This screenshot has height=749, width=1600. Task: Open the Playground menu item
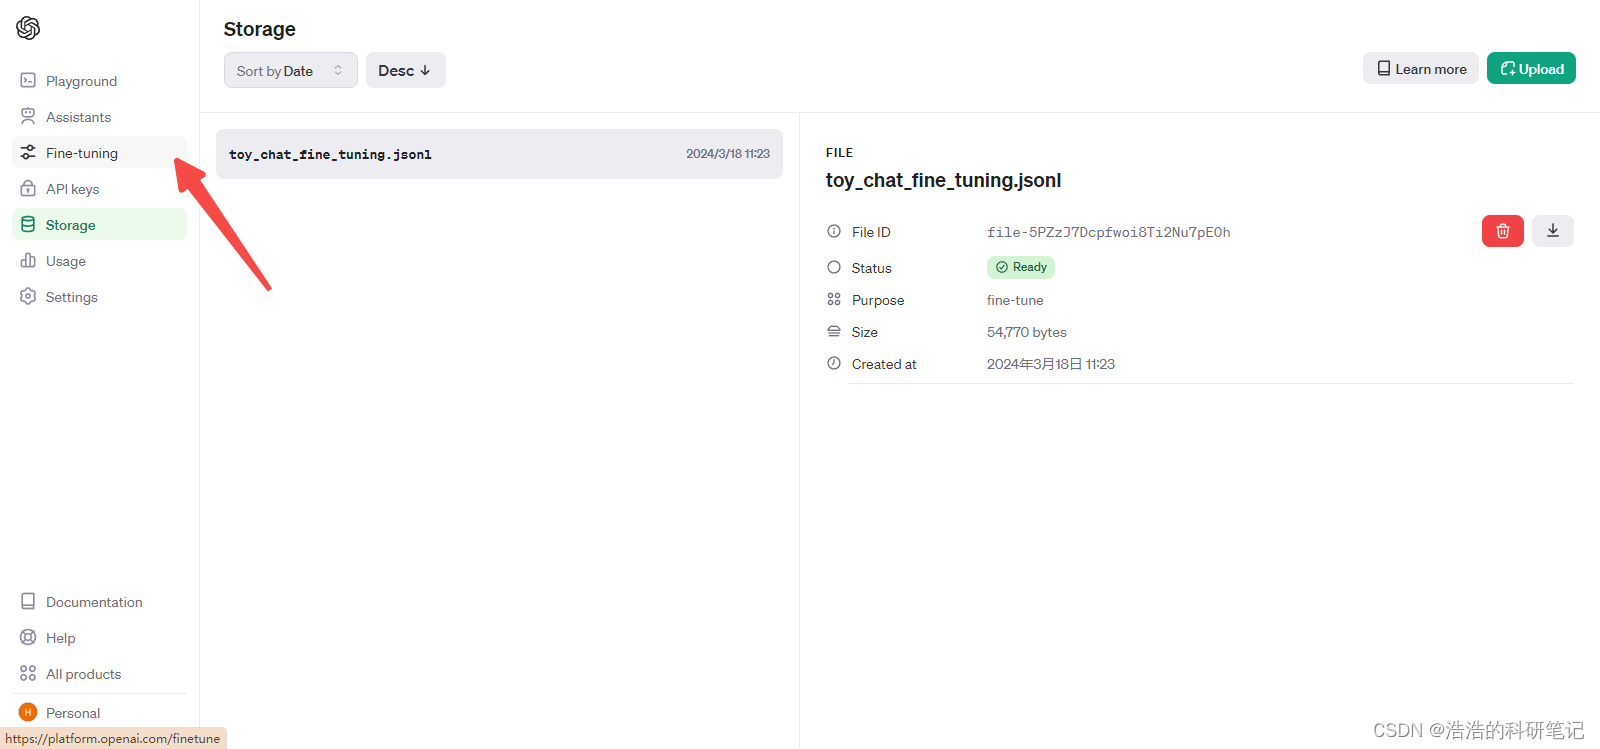point(99,81)
